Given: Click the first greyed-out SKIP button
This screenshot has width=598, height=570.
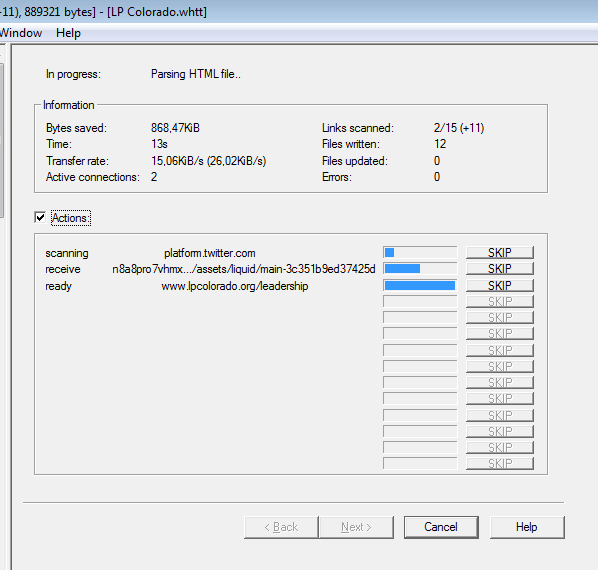Looking at the screenshot, I should [500, 302].
